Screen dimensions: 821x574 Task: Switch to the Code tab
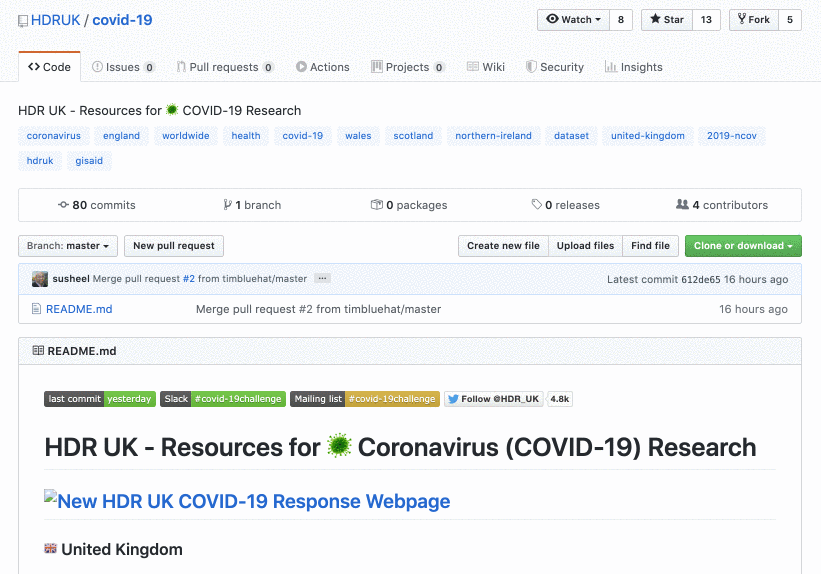pyautogui.click(x=49, y=67)
